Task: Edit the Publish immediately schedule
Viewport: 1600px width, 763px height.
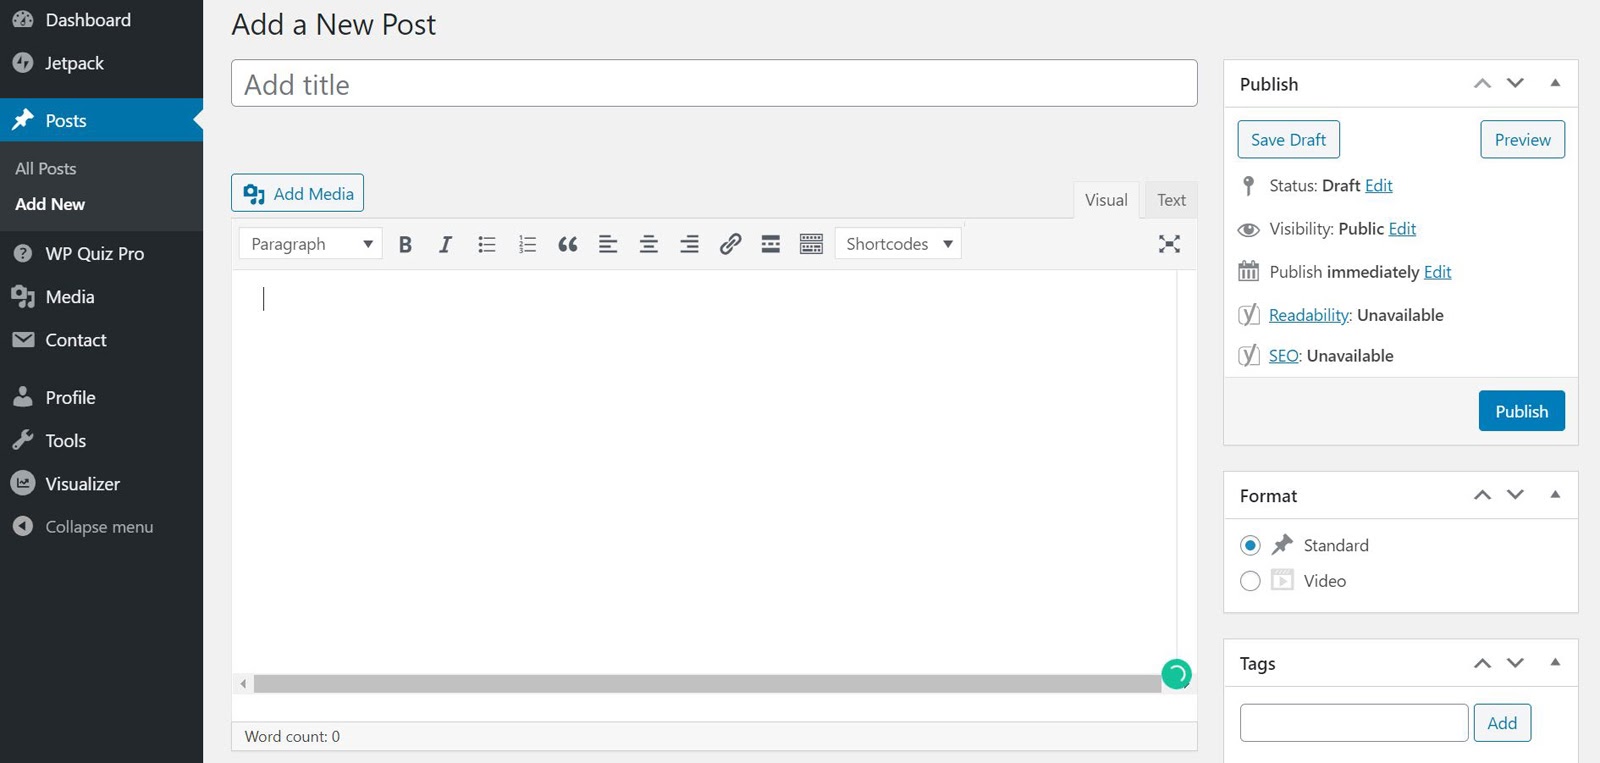Action: click(1437, 272)
